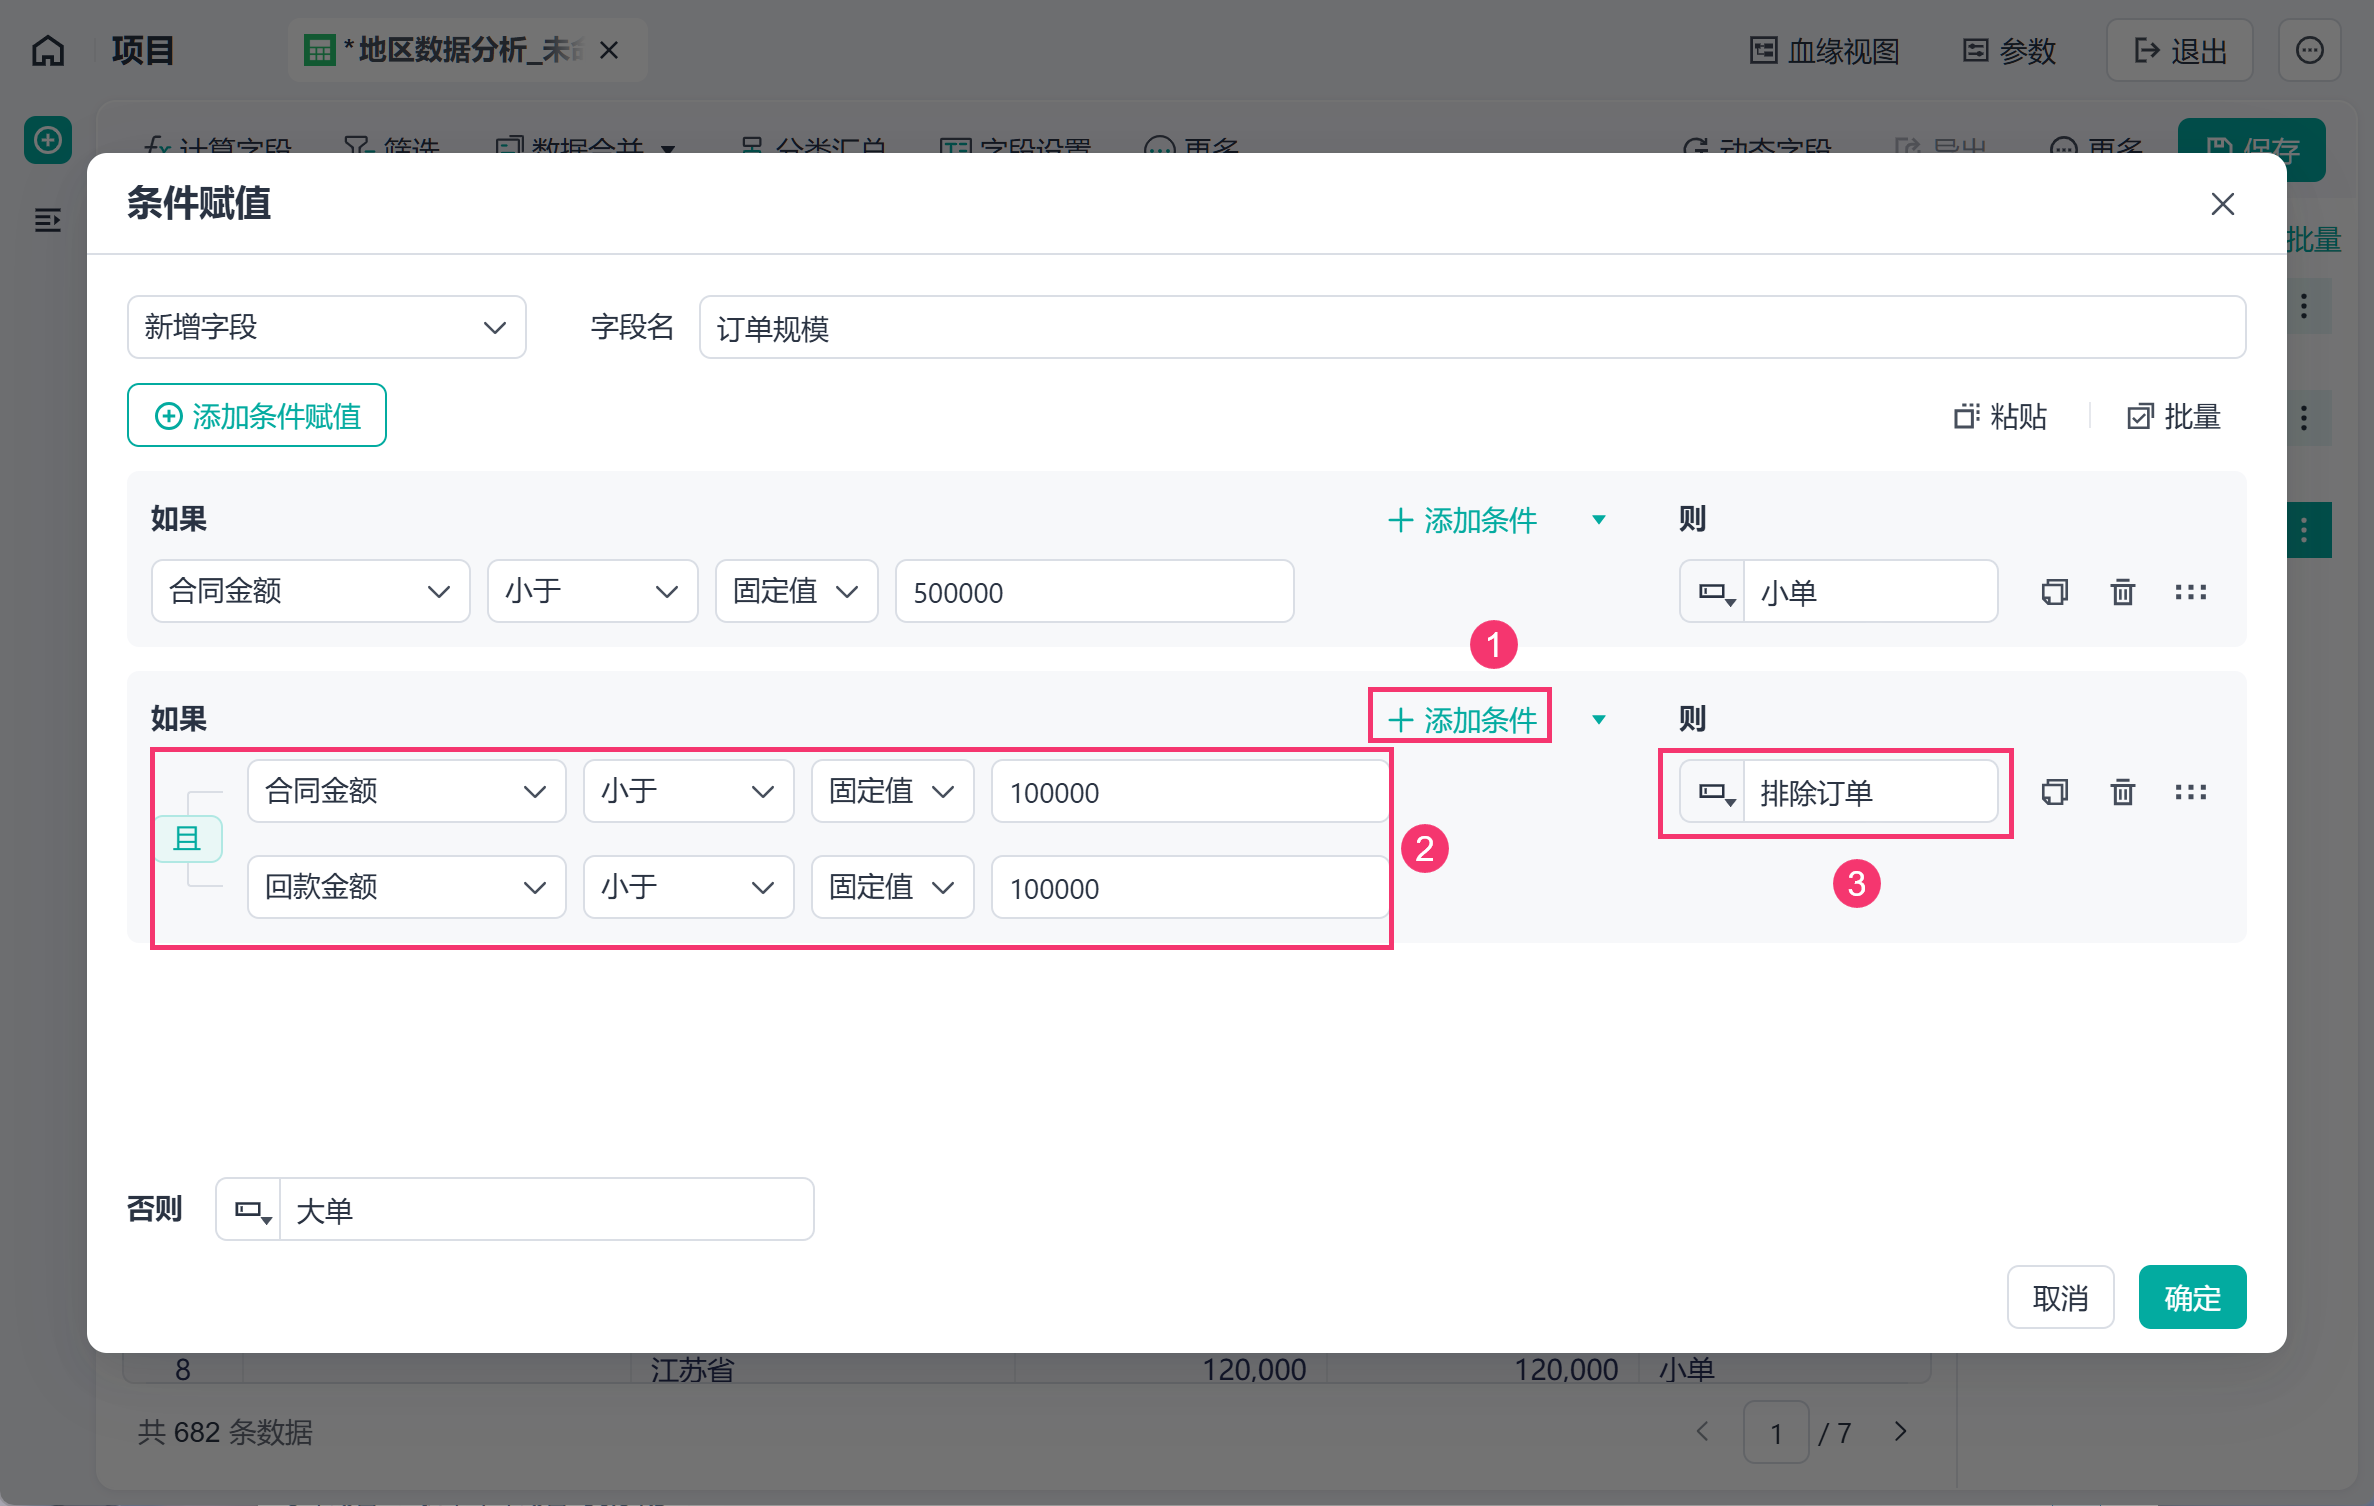The width and height of the screenshot is (2374, 1506).
Task: Click drag handle of the 排除订单 rule
Action: [2191, 792]
